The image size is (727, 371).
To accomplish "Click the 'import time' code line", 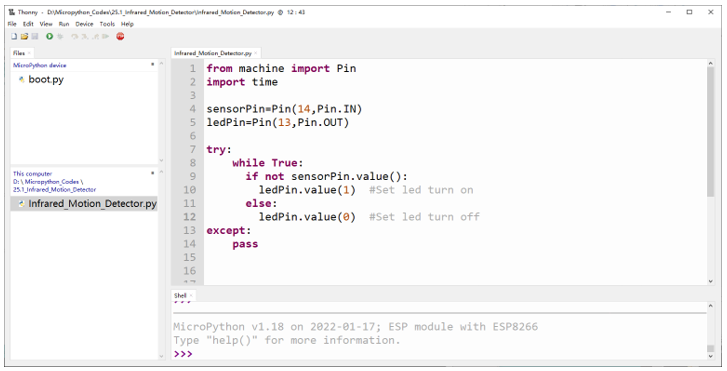I will tap(242, 82).
